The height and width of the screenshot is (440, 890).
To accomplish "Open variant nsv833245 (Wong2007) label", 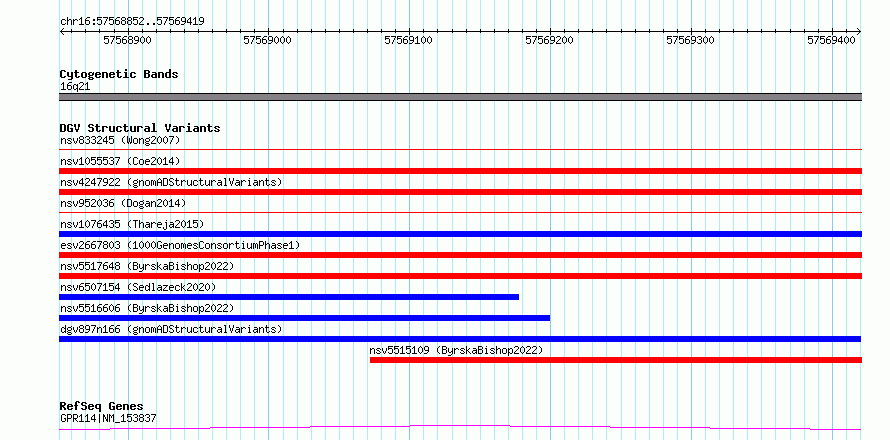I will (120, 140).
